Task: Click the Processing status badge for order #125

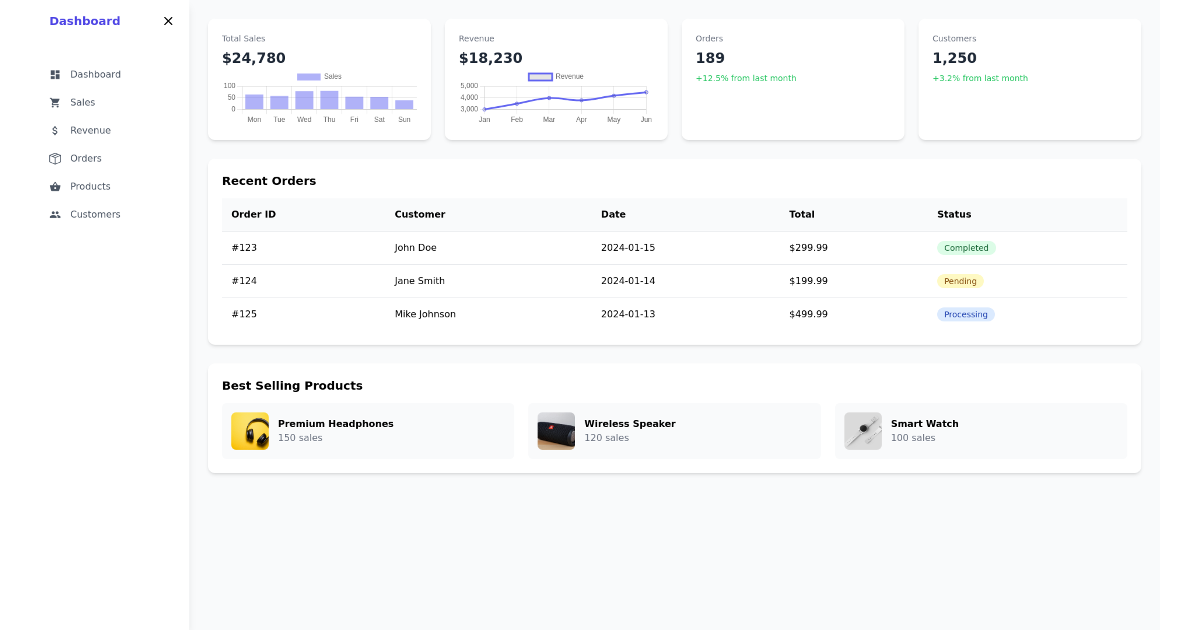Action: coord(965,314)
